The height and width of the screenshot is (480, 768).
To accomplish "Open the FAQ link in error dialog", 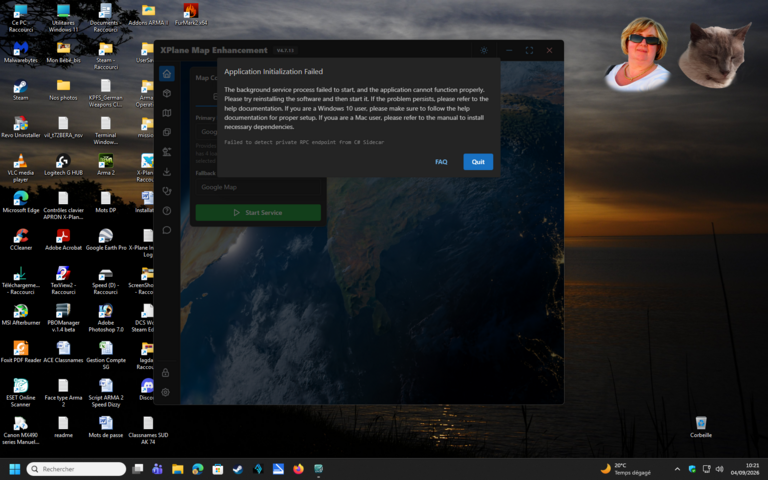I will click(x=441, y=162).
